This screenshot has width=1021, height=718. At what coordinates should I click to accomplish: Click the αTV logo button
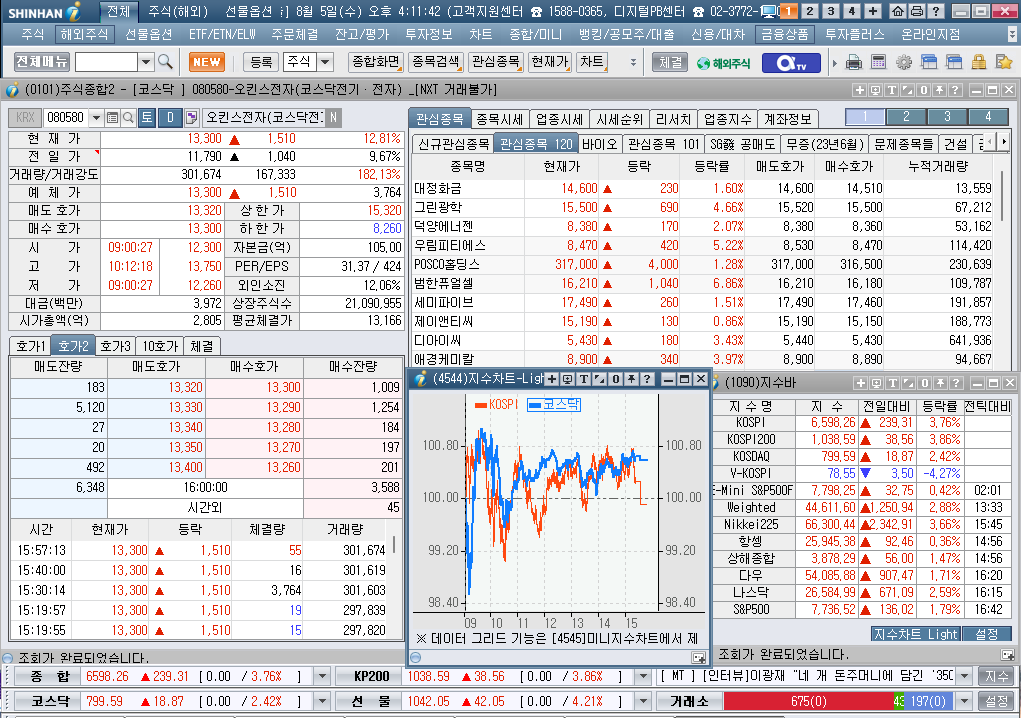(792, 62)
